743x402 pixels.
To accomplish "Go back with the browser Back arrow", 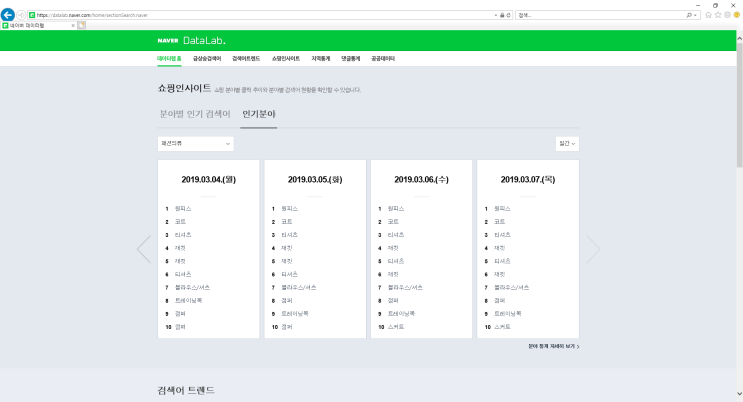I will [8, 15].
